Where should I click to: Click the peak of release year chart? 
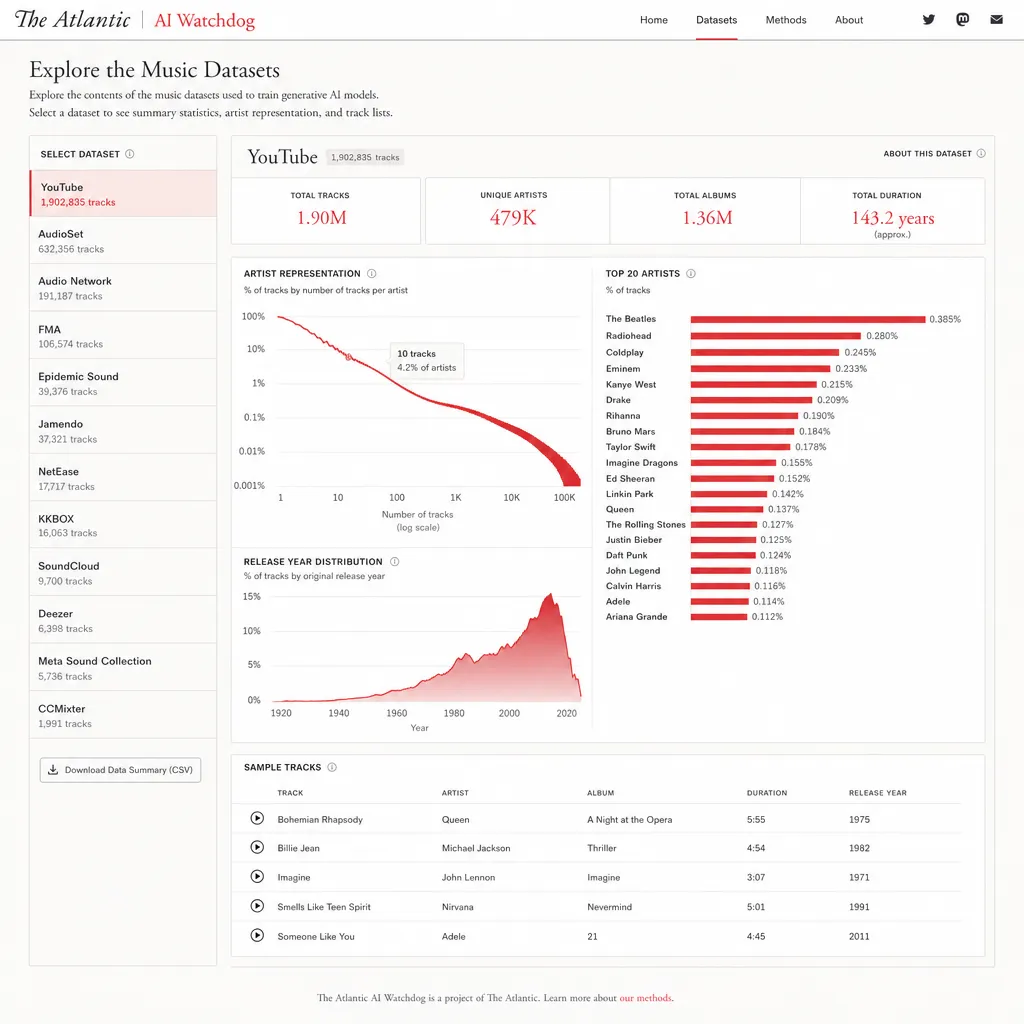pyautogui.click(x=551, y=595)
